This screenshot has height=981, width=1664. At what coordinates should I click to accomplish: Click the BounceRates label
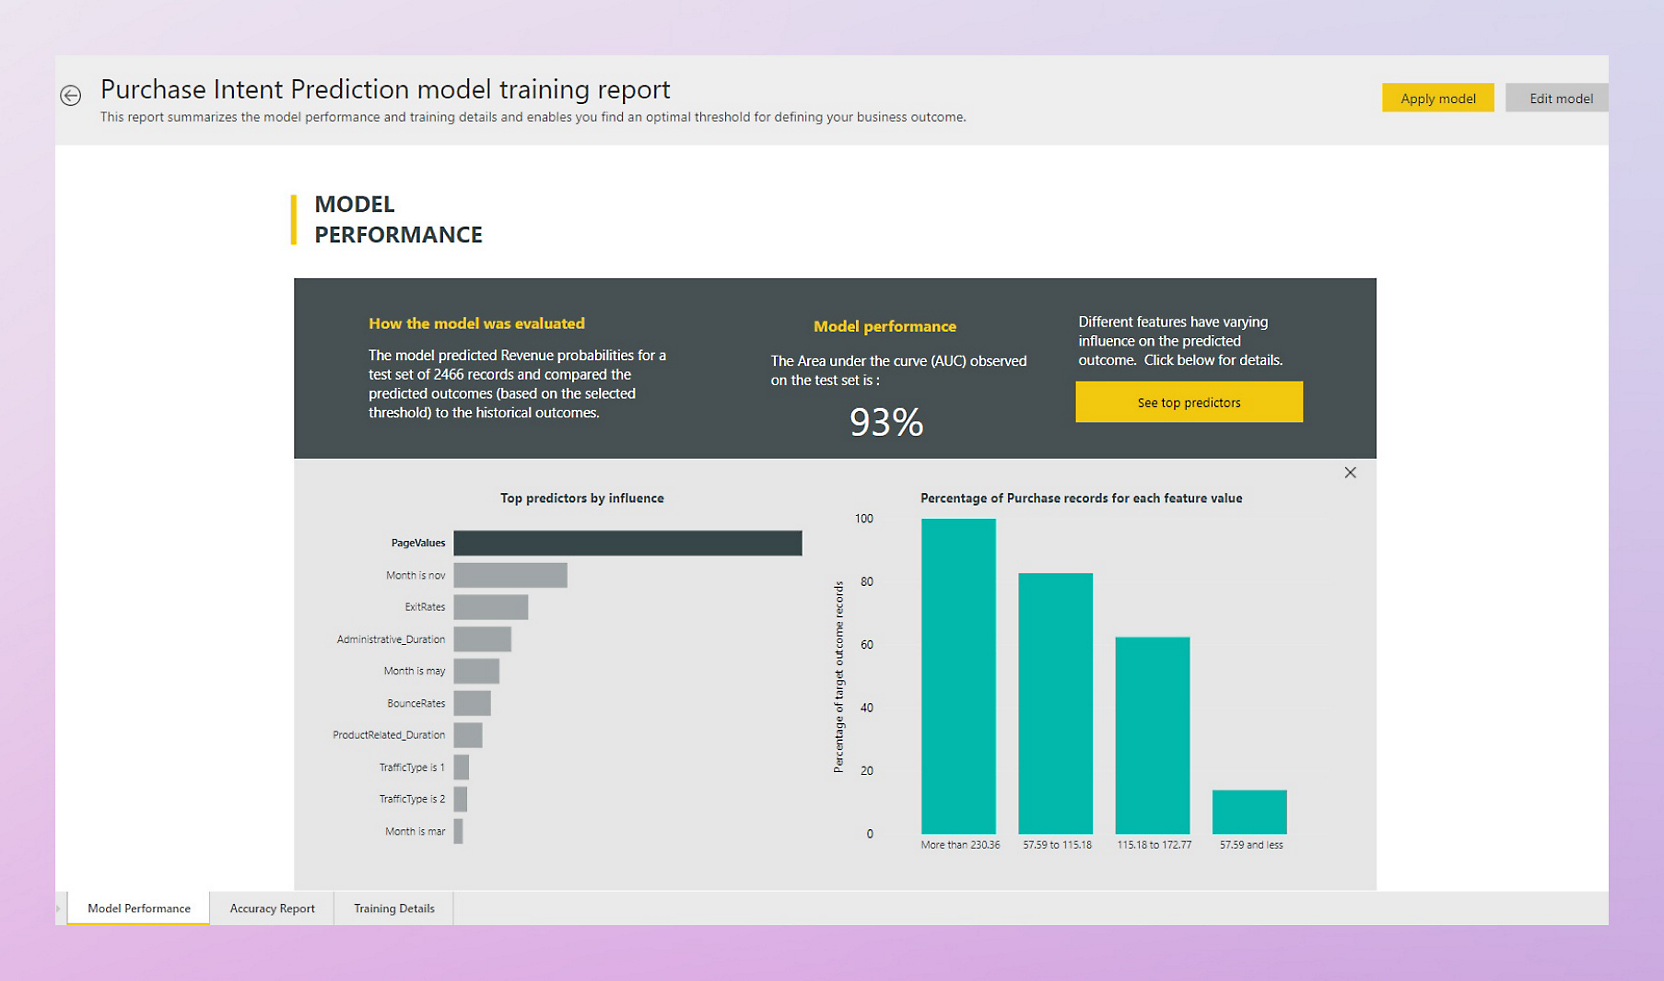point(416,703)
